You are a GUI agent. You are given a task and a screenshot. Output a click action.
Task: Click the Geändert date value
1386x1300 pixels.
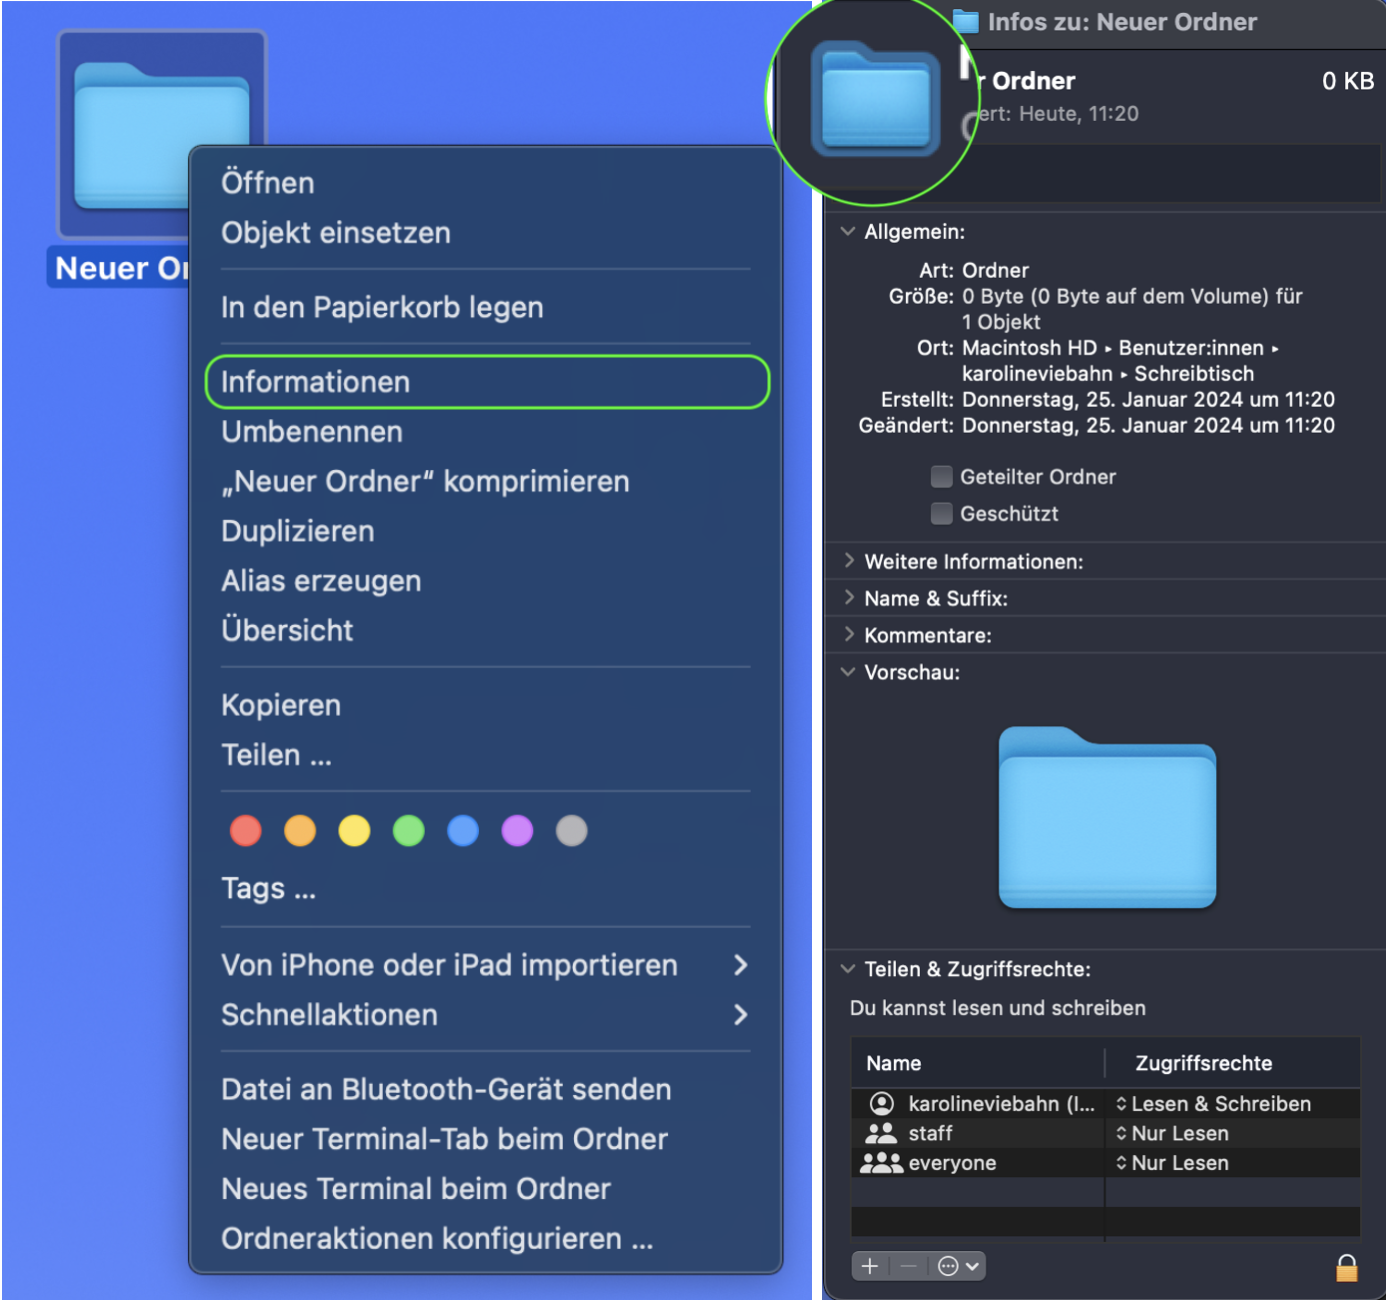coord(1148,425)
